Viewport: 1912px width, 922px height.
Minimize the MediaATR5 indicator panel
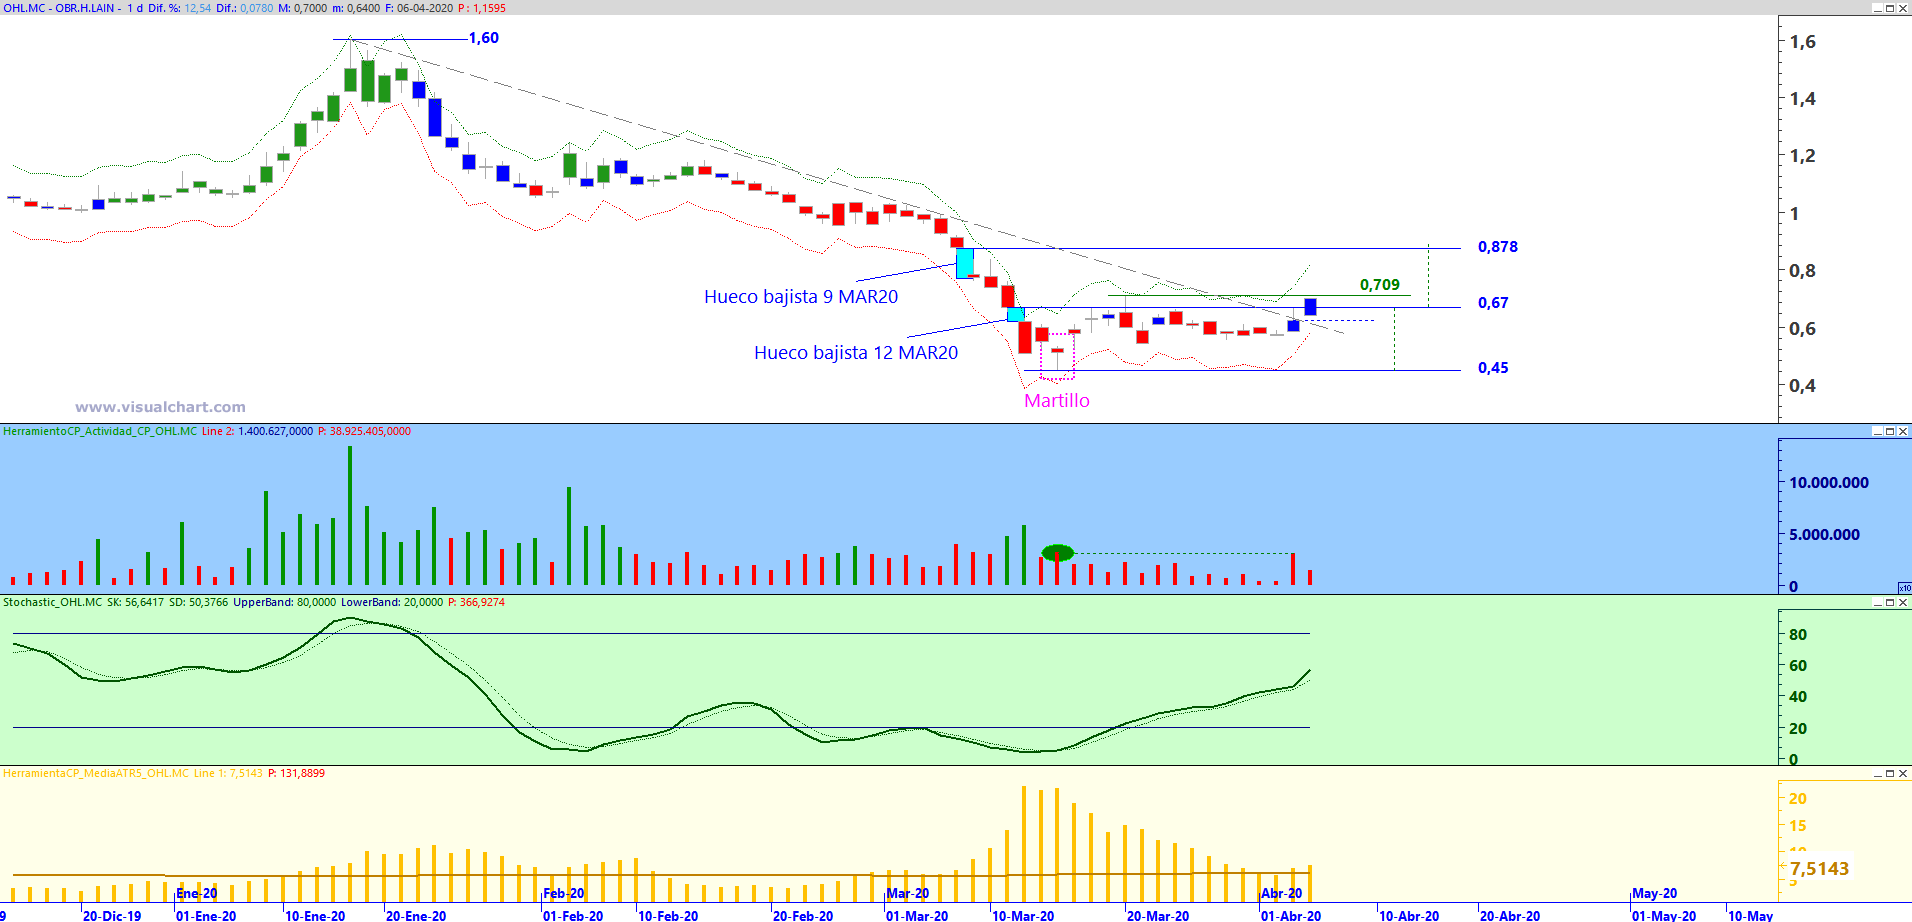coord(1877,773)
